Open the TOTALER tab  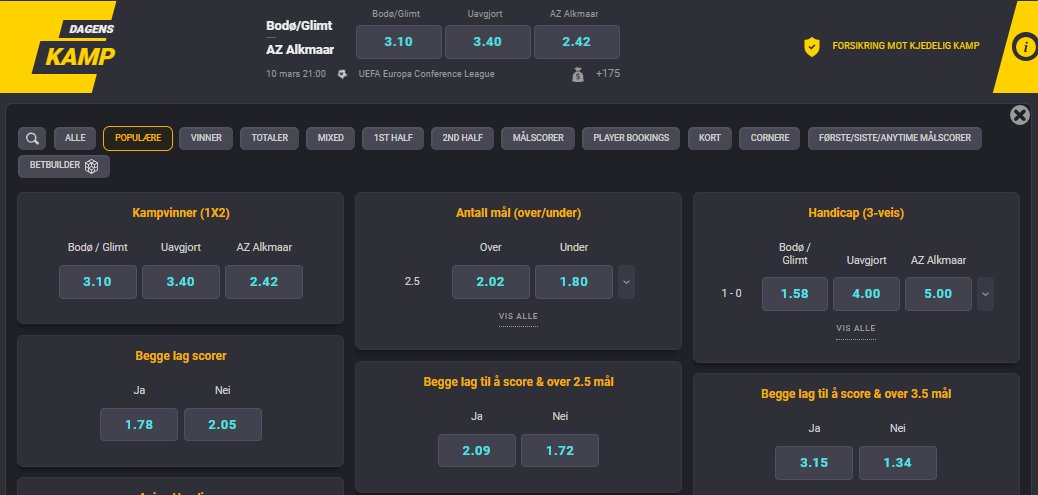pos(269,138)
